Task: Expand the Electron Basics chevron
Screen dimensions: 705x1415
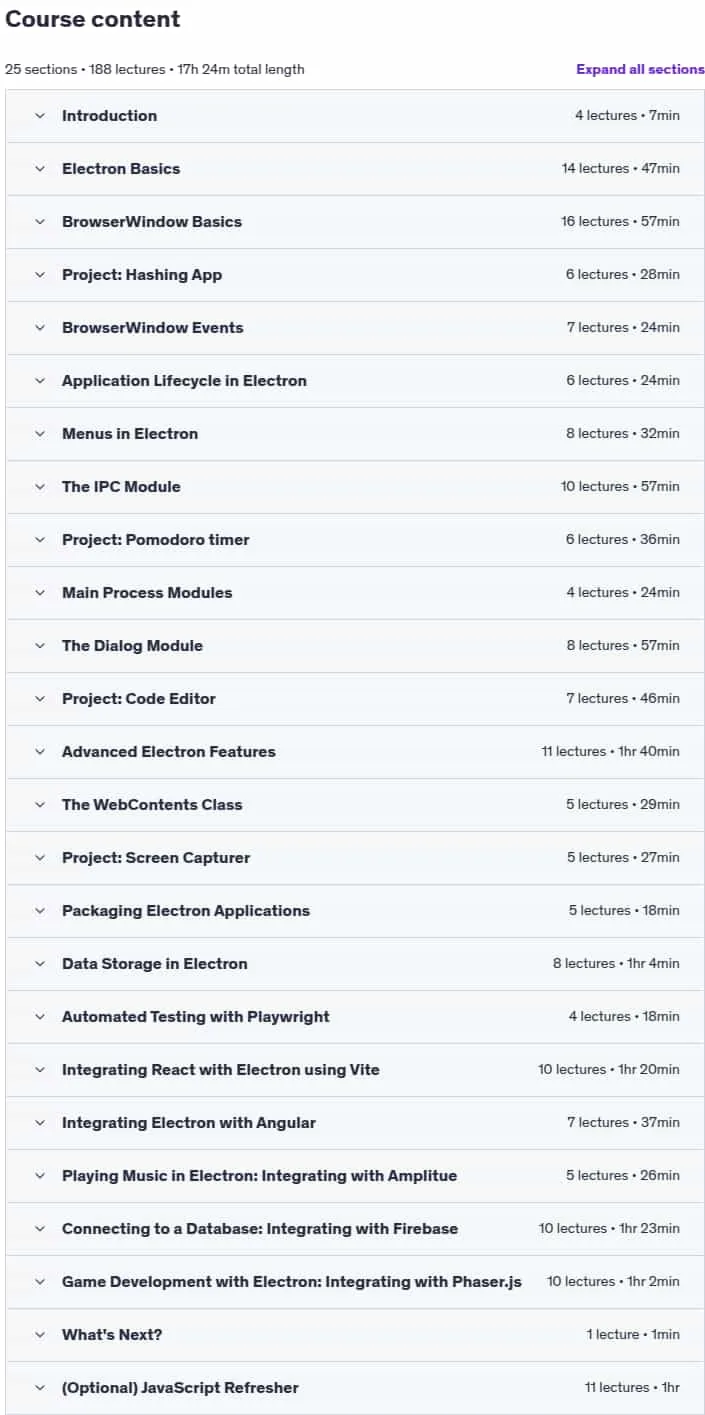Action: (x=40, y=169)
